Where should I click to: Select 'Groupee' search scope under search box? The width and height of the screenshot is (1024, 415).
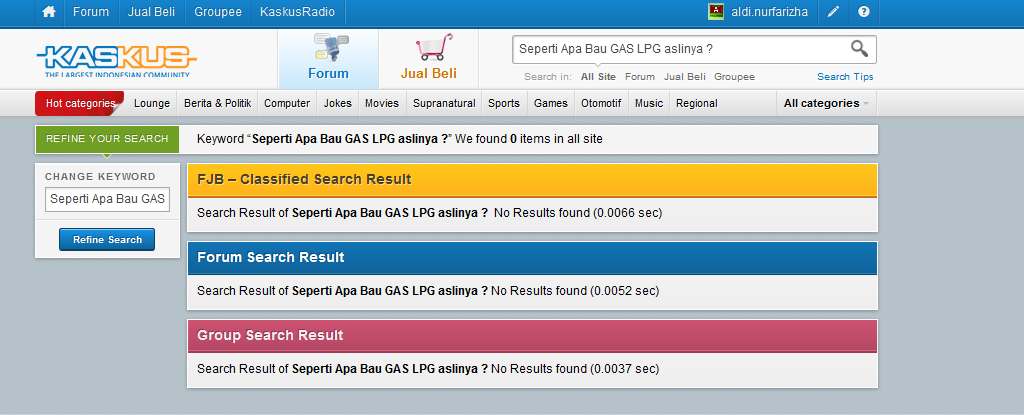(734, 77)
